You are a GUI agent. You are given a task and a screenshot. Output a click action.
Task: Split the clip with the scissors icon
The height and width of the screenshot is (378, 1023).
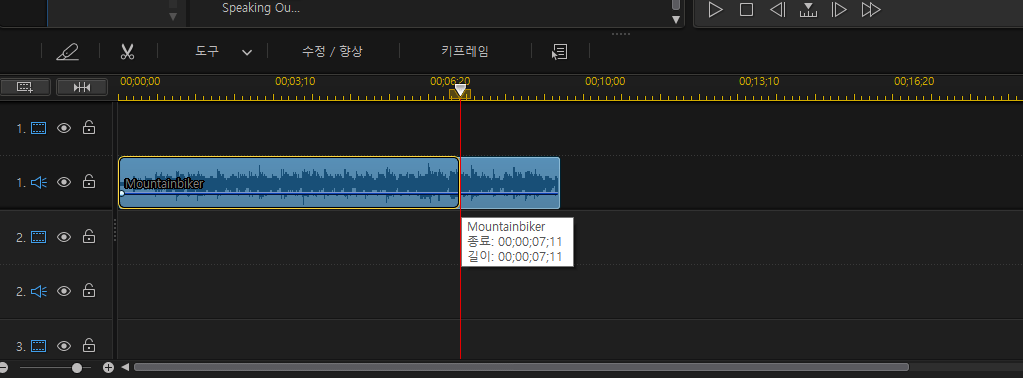click(x=127, y=52)
